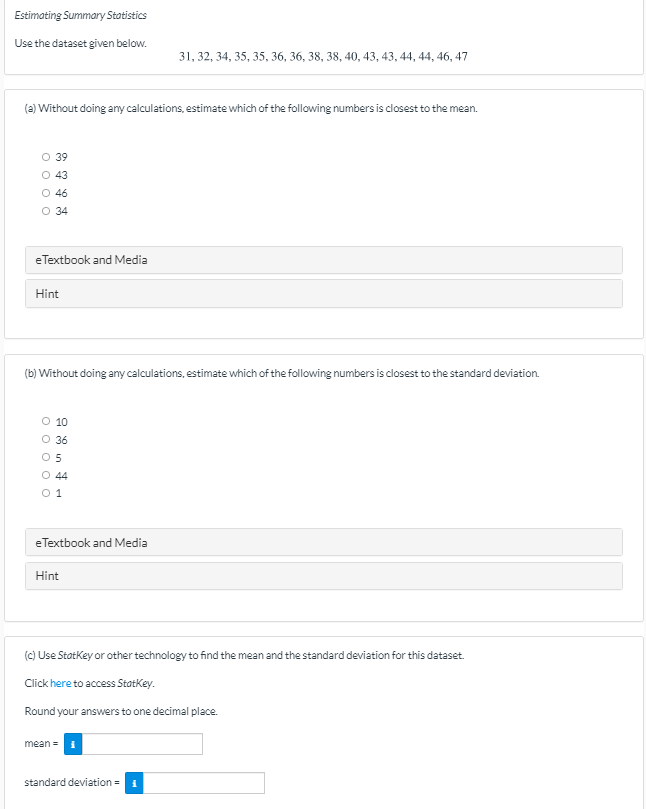Select 1 as the standard deviation estimate

click(x=46, y=492)
